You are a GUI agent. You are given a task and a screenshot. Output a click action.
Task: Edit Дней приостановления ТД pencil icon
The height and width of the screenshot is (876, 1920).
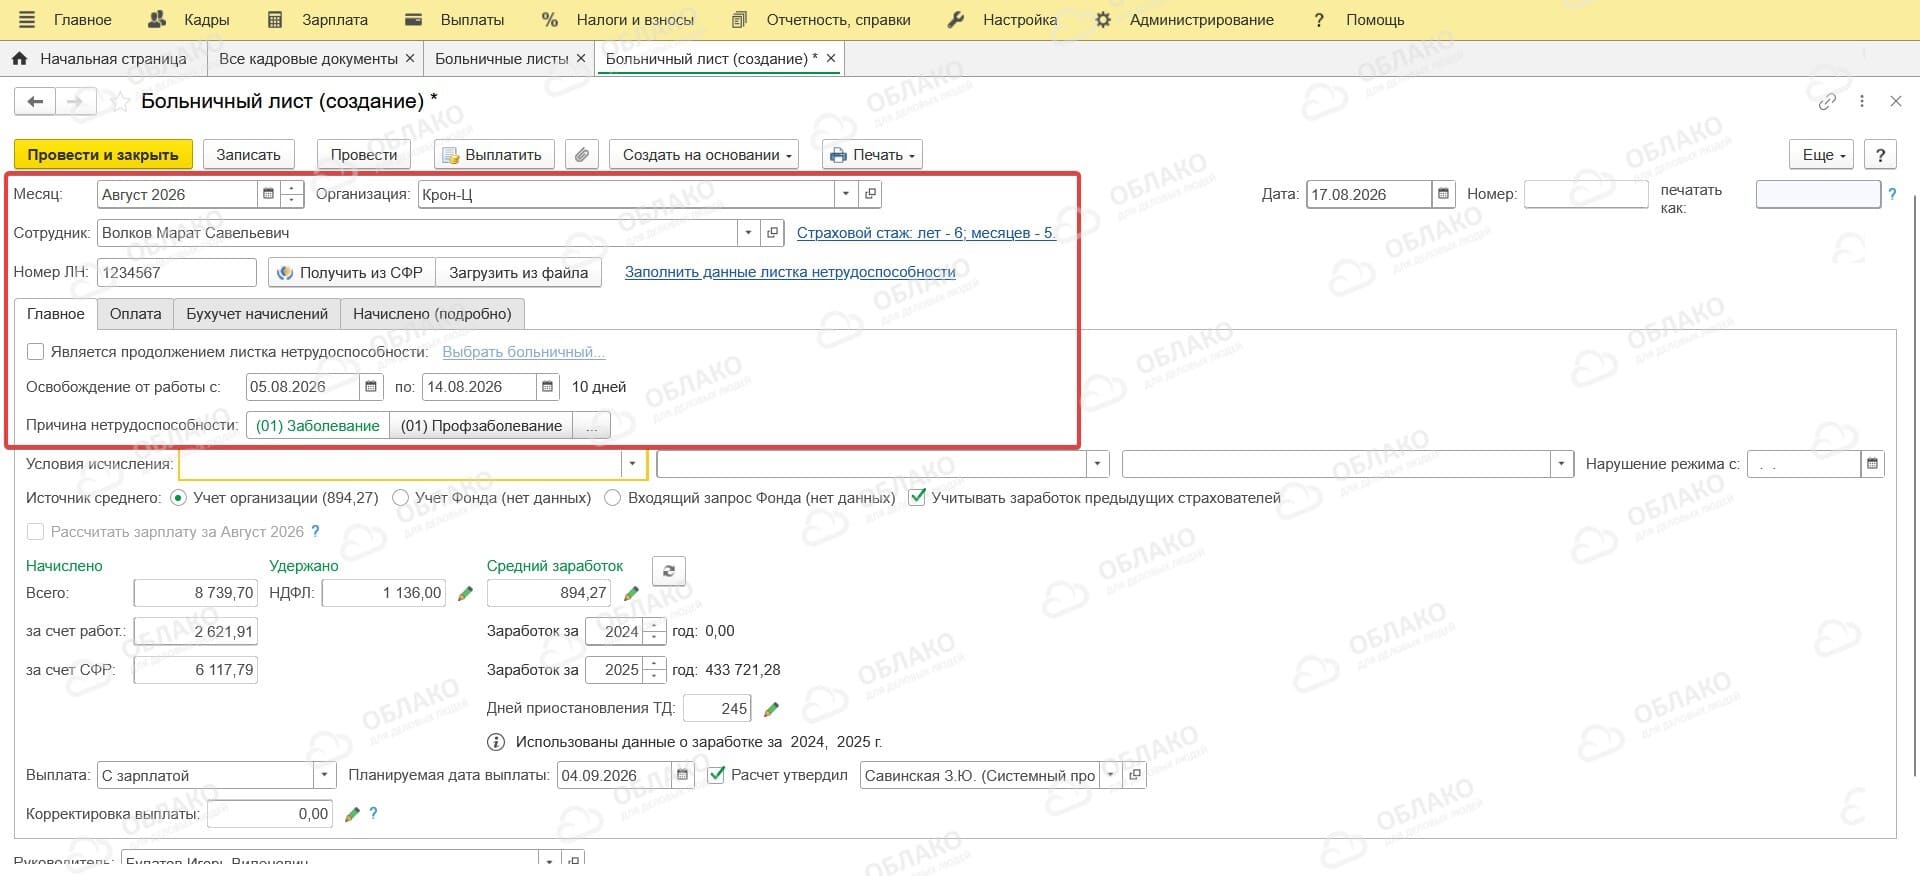pyautogui.click(x=771, y=709)
